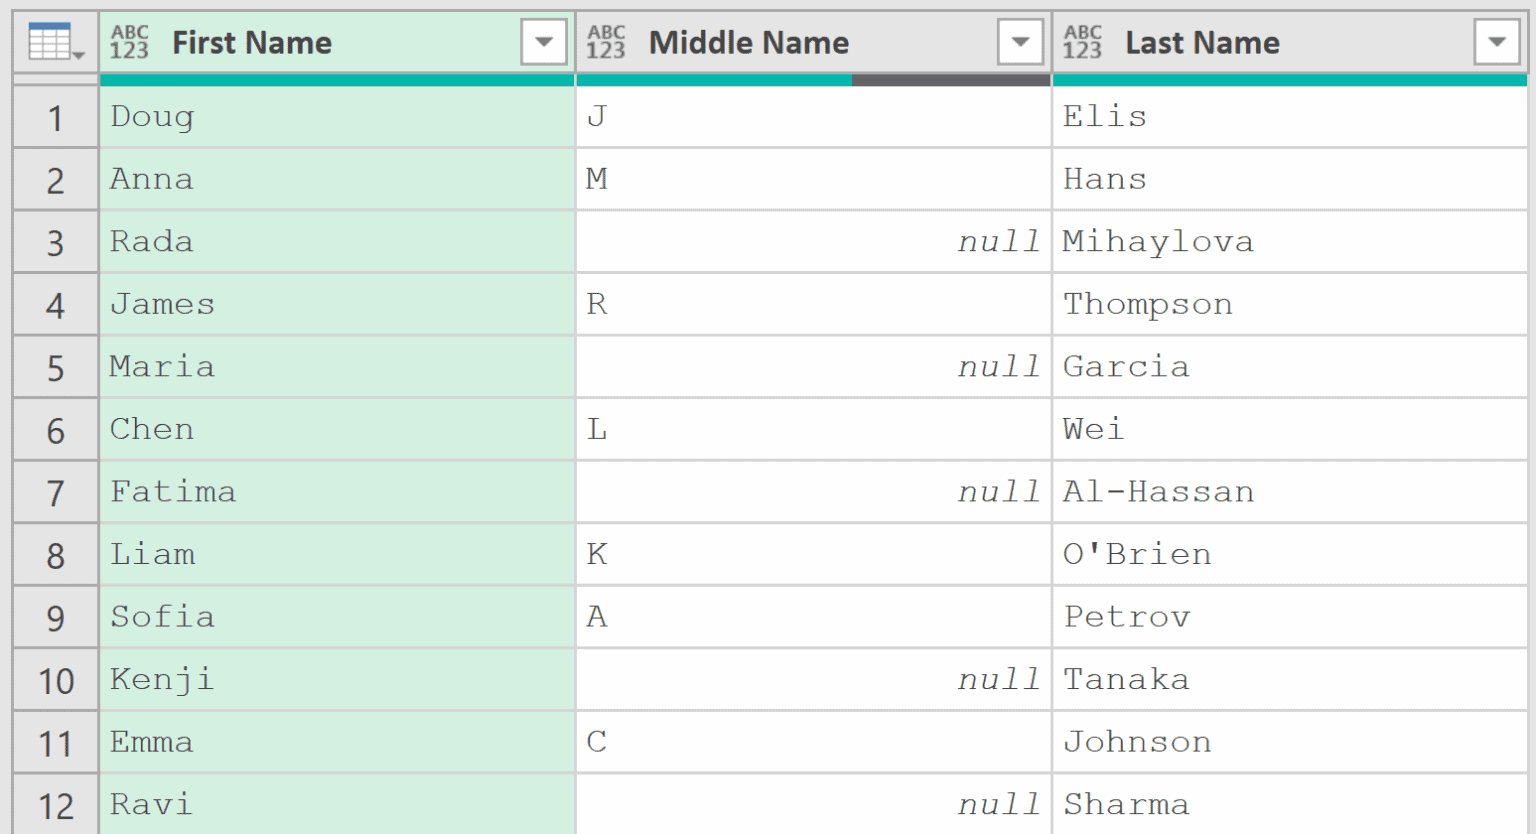This screenshot has width=1536, height=834.
Task: Click the green quality bar under First Name
Action: [336, 76]
